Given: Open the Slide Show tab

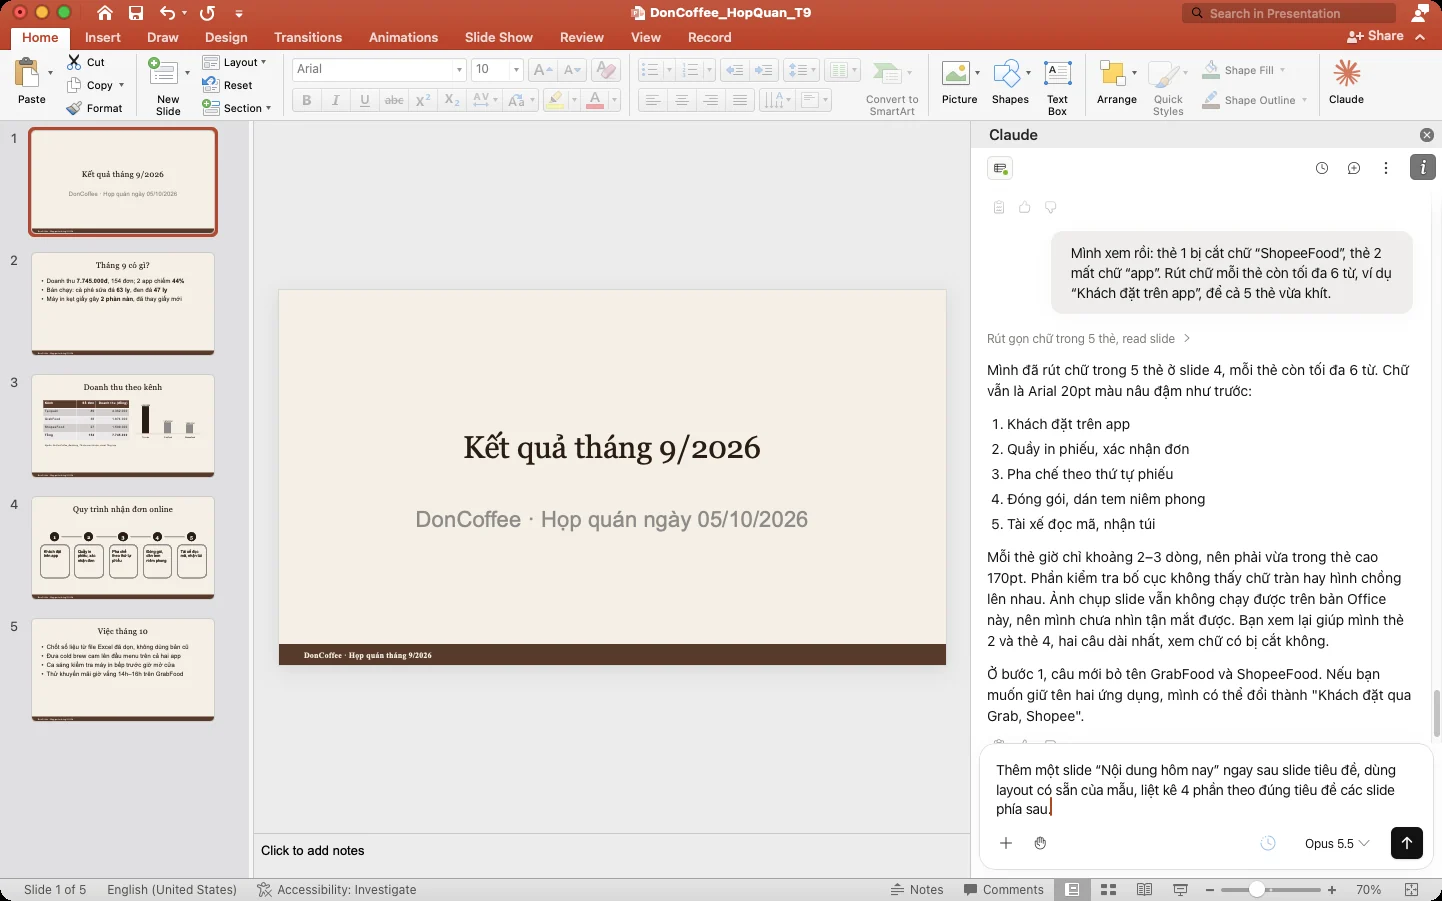Looking at the screenshot, I should [498, 37].
